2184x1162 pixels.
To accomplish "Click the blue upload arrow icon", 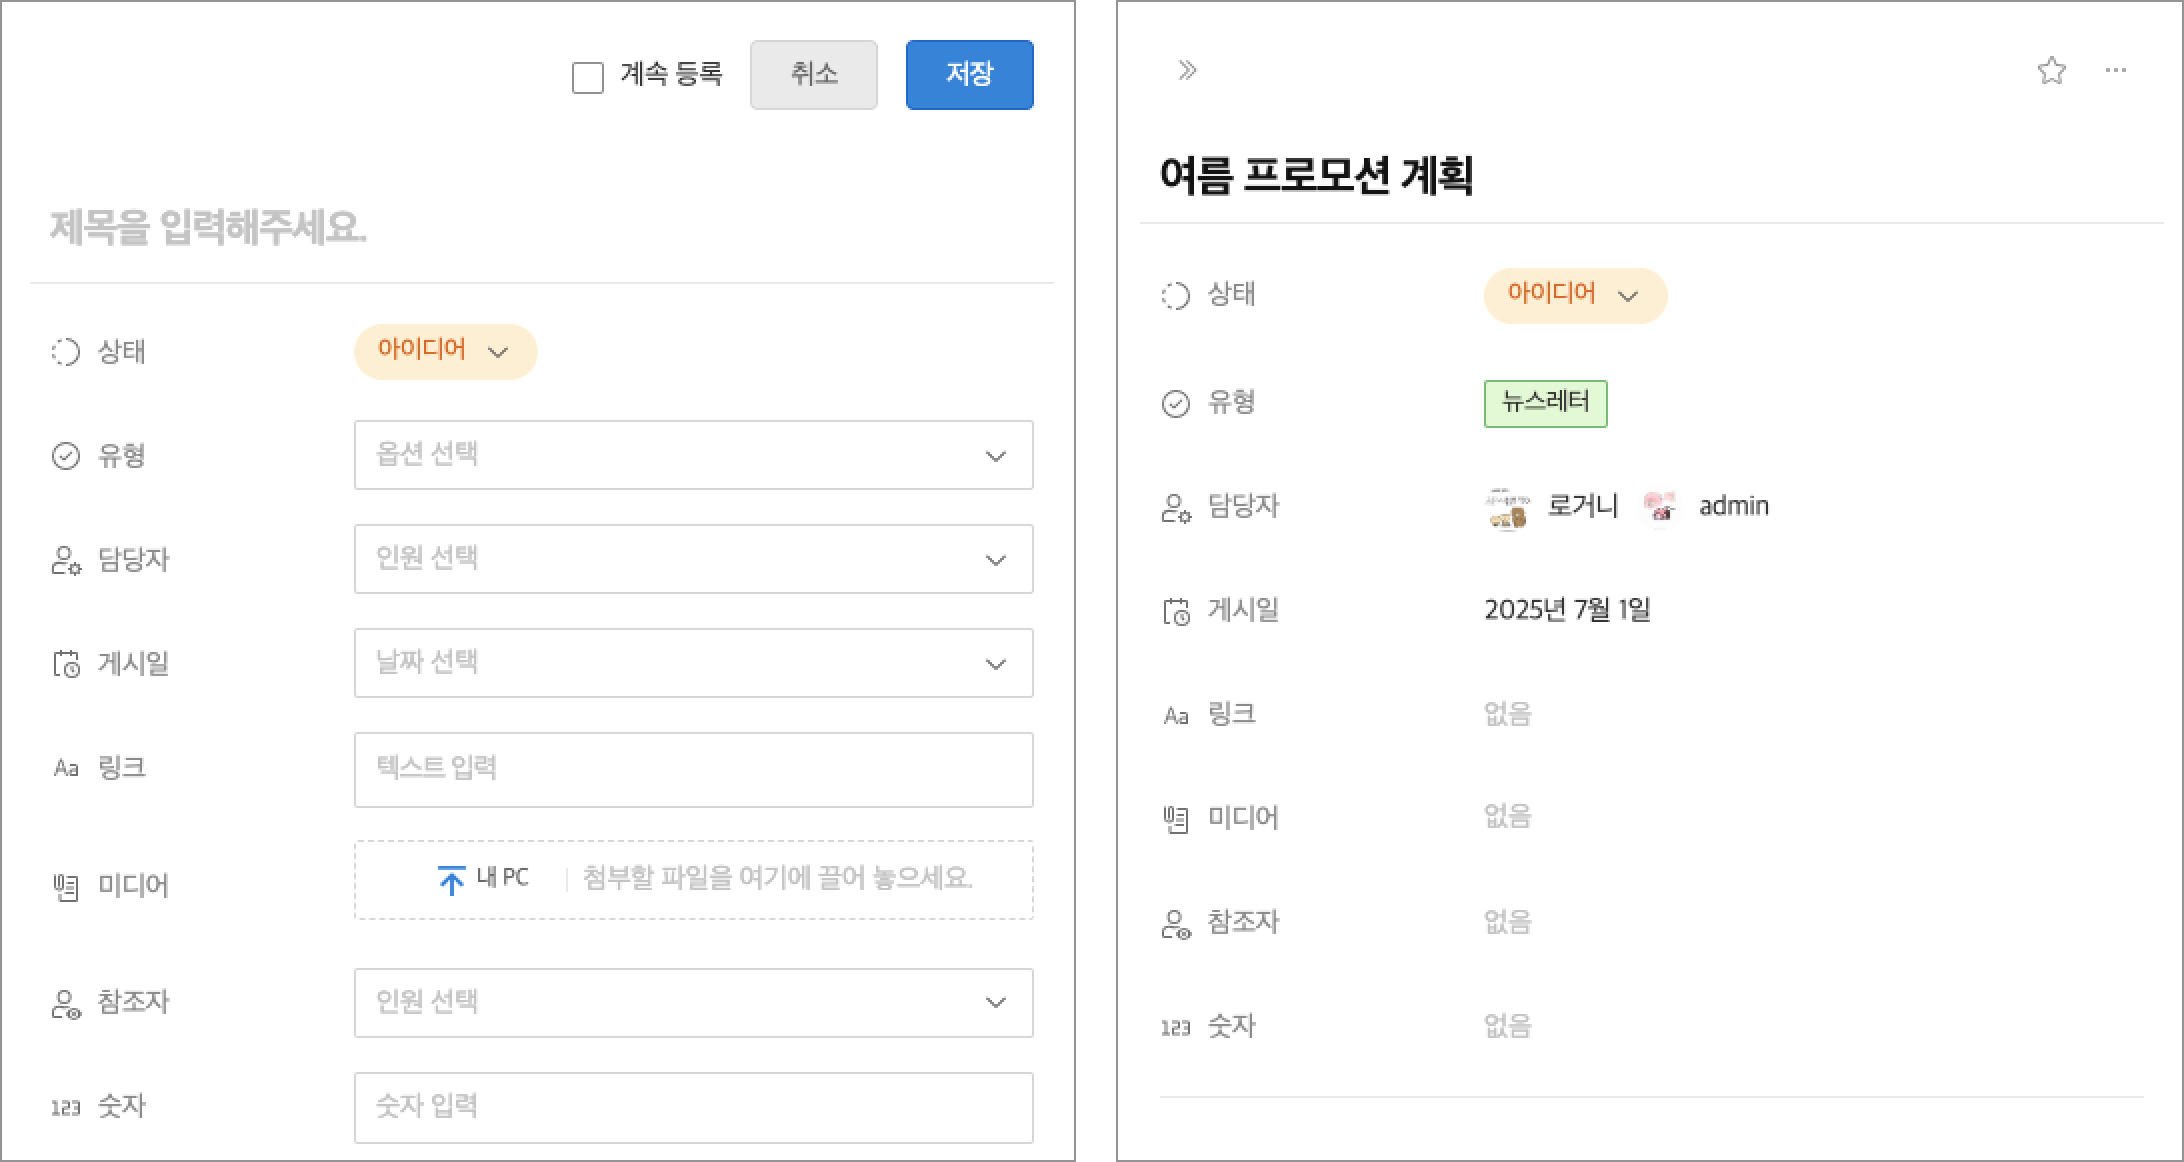I will (451, 880).
